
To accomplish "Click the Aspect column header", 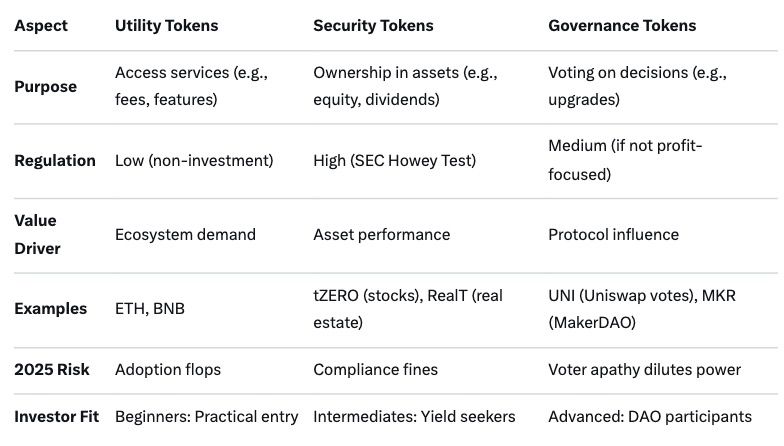I will click(40, 25).
